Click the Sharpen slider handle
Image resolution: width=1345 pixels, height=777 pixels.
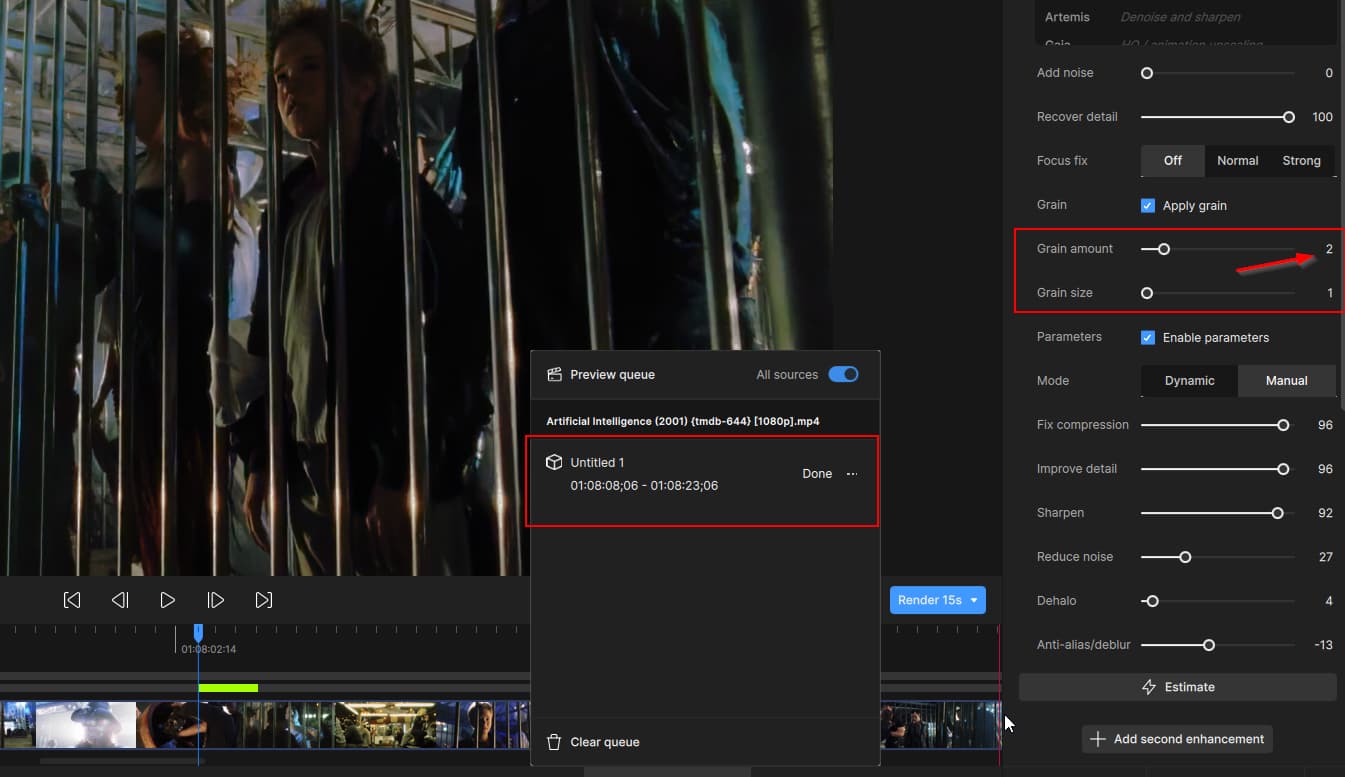(x=1277, y=513)
